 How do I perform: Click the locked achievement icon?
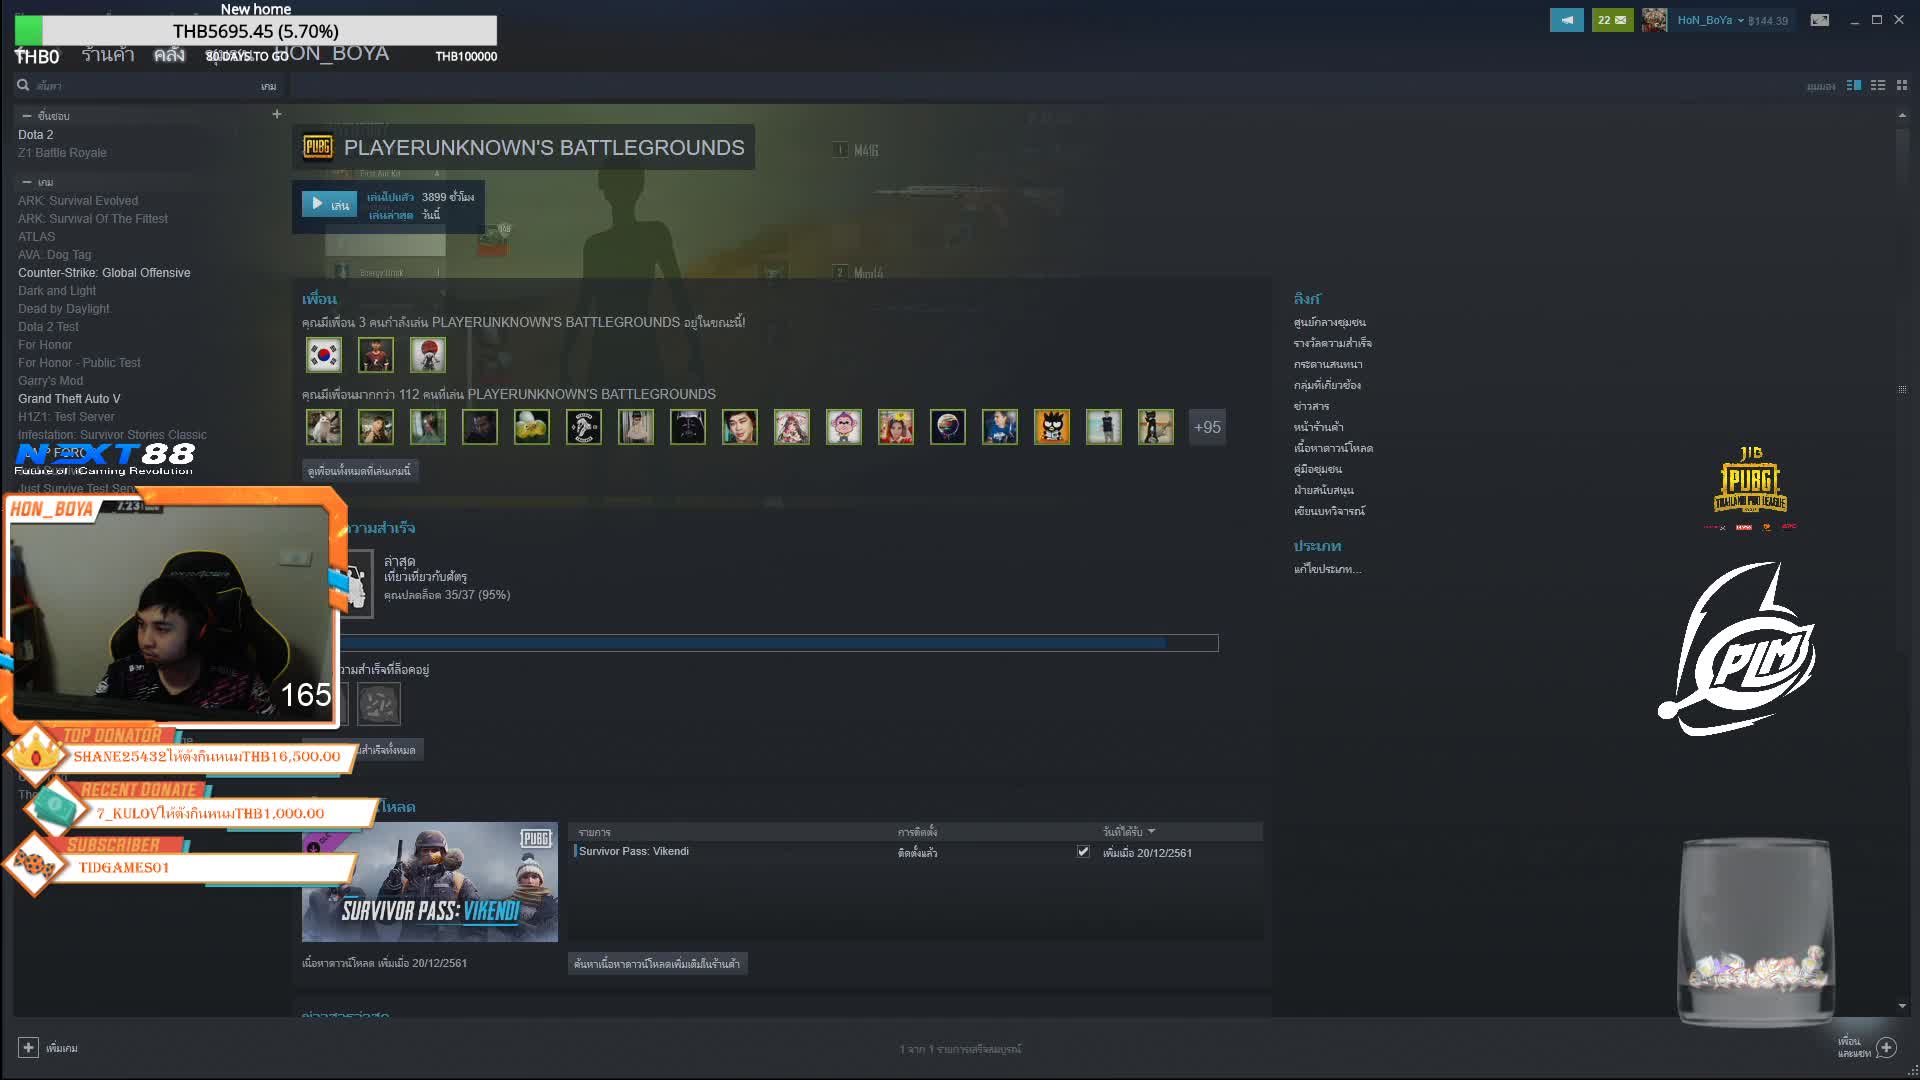[379, 705]
